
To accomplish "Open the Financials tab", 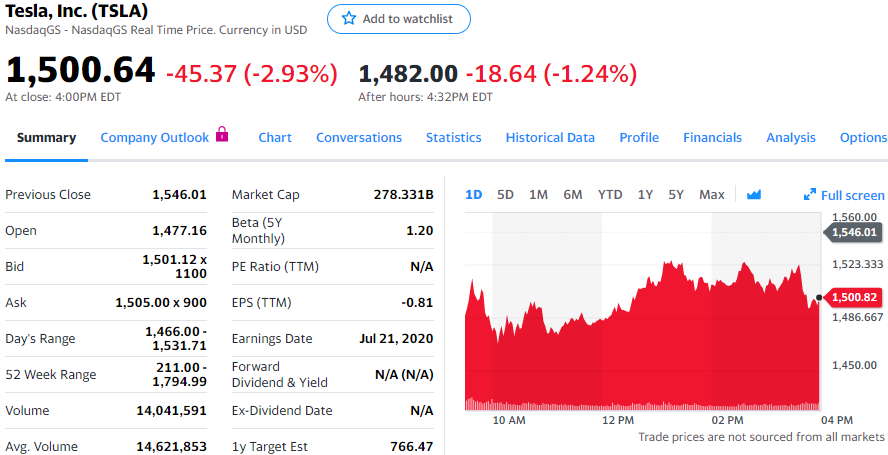I will click(712, 138).
